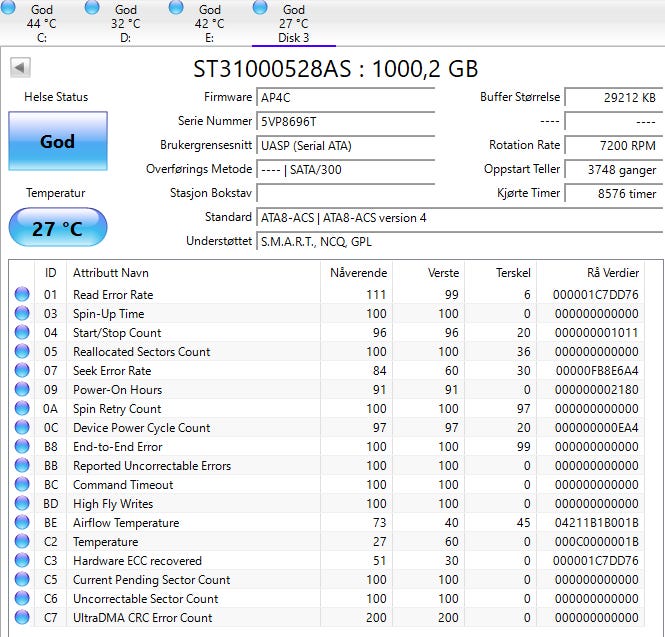Image resolution: width=665 pixels, height=637 pixels.
Task: Click status orb for UltraDMA CRC Error Count
Action: [x=22, y=618]
